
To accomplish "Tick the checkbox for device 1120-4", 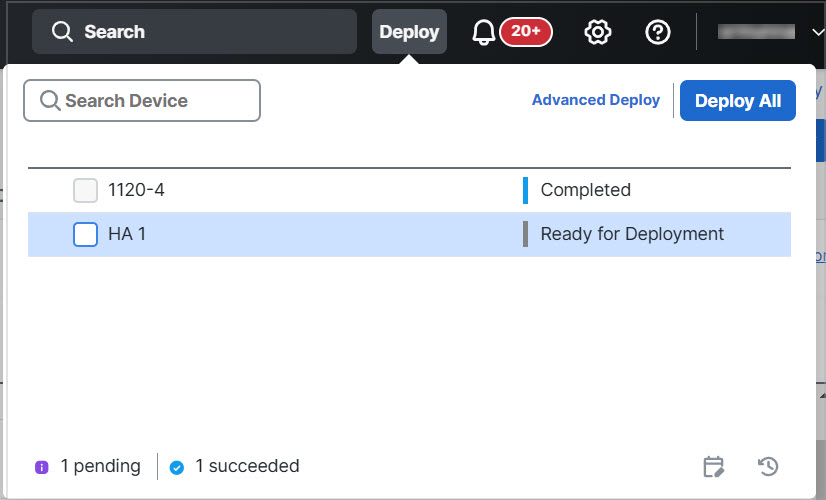I will click(86, 190).
